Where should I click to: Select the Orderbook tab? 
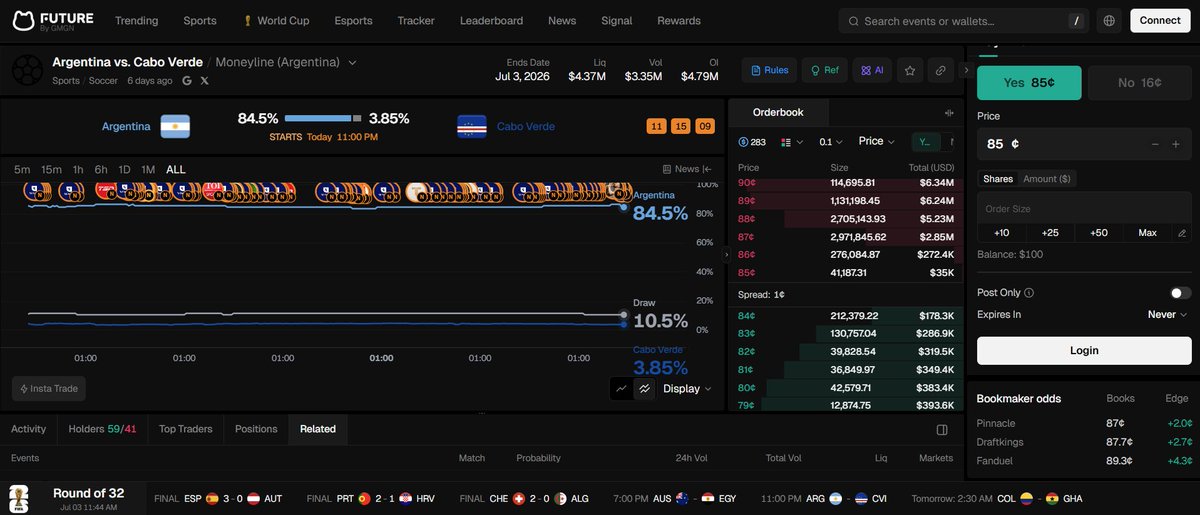778,112
